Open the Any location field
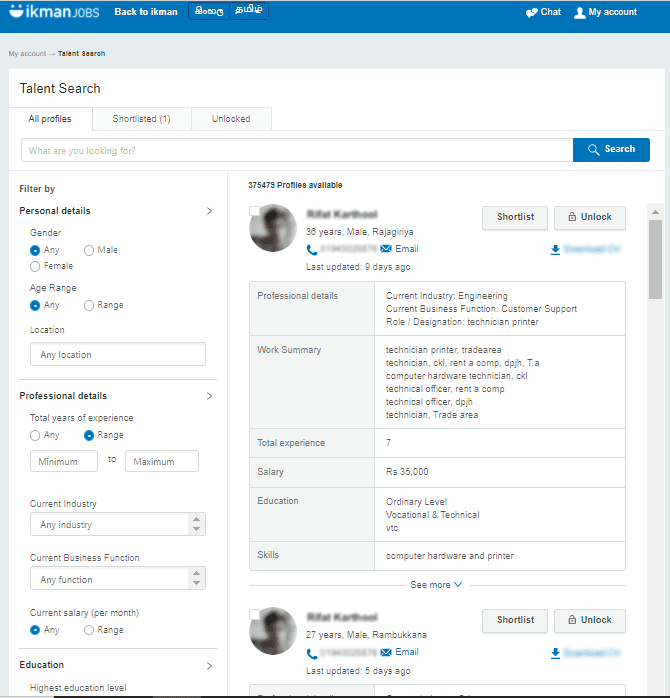 point(118,354)
